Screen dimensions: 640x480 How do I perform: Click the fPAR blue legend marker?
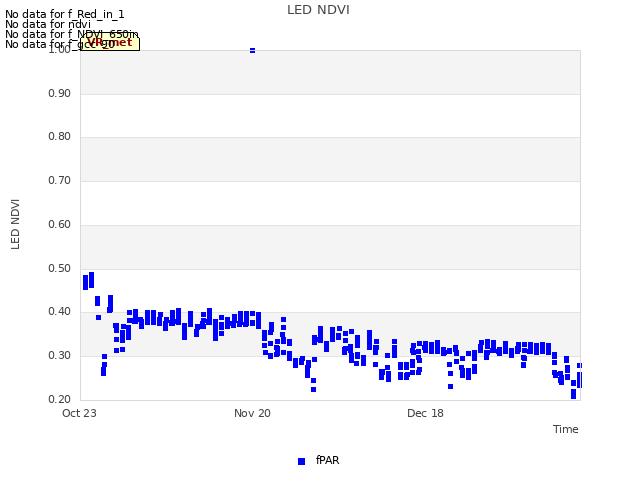point(301,461)
